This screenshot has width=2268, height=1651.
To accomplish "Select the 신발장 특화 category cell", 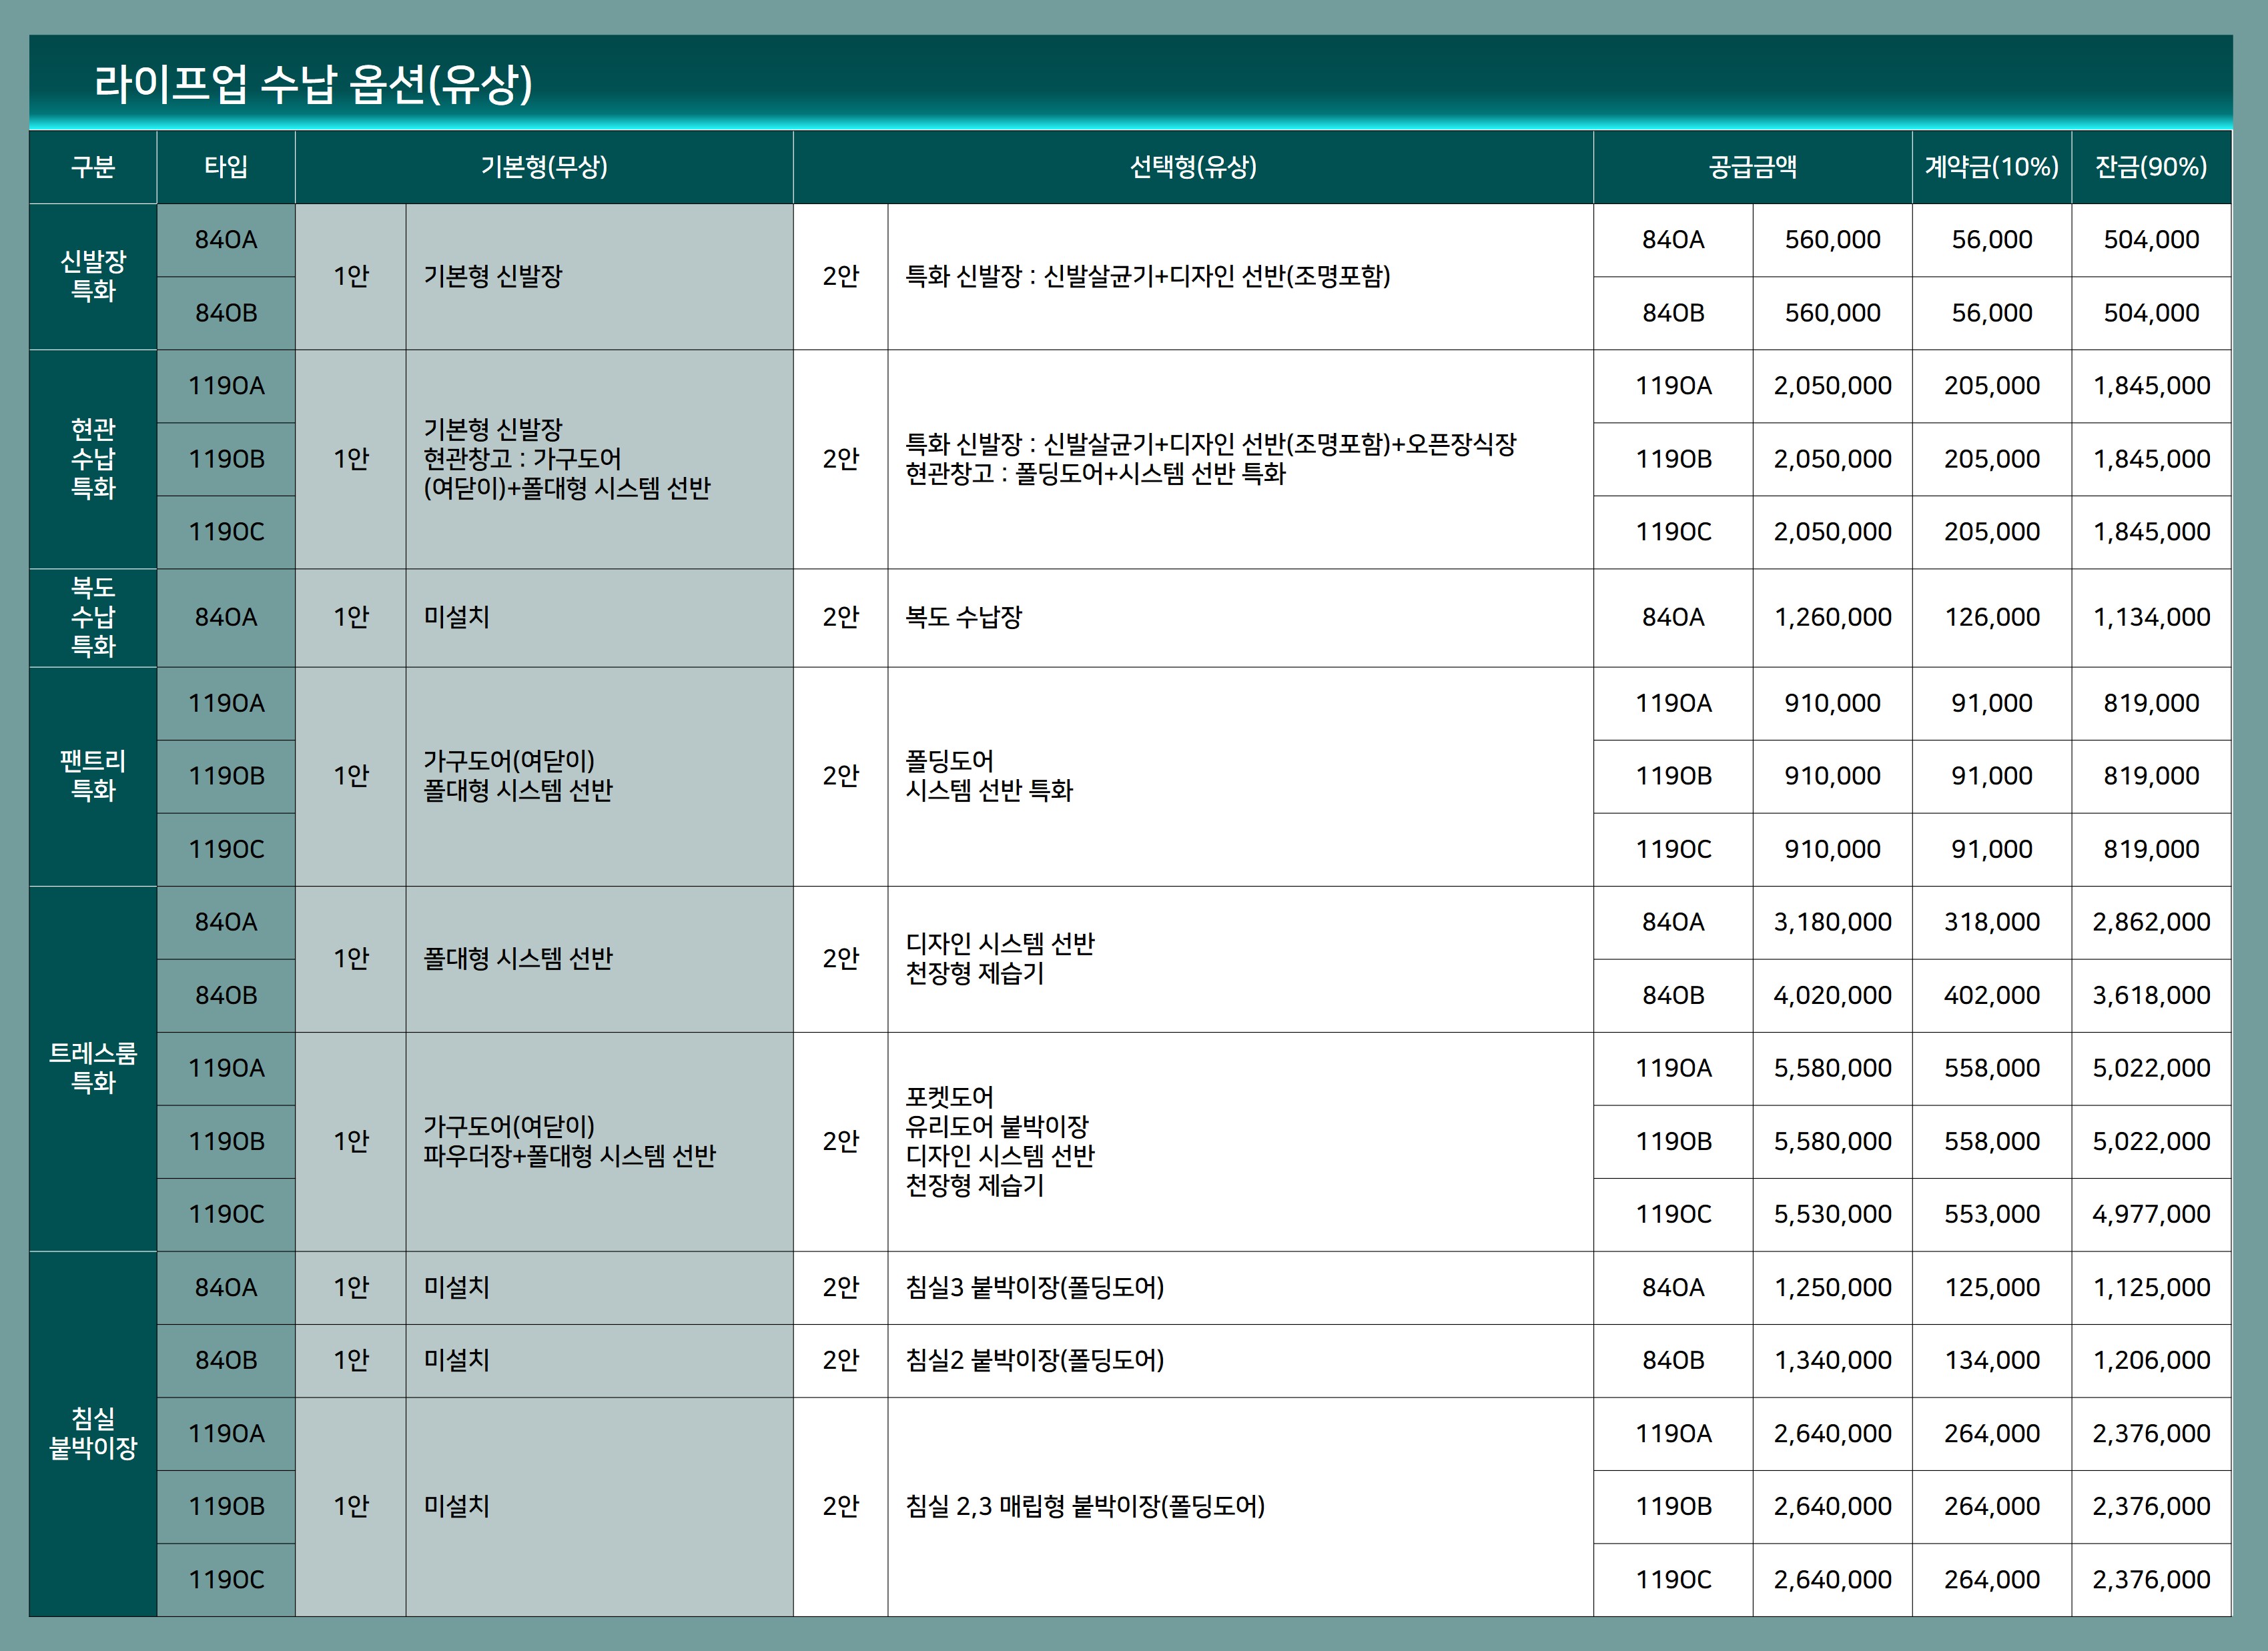I will 93,276.
